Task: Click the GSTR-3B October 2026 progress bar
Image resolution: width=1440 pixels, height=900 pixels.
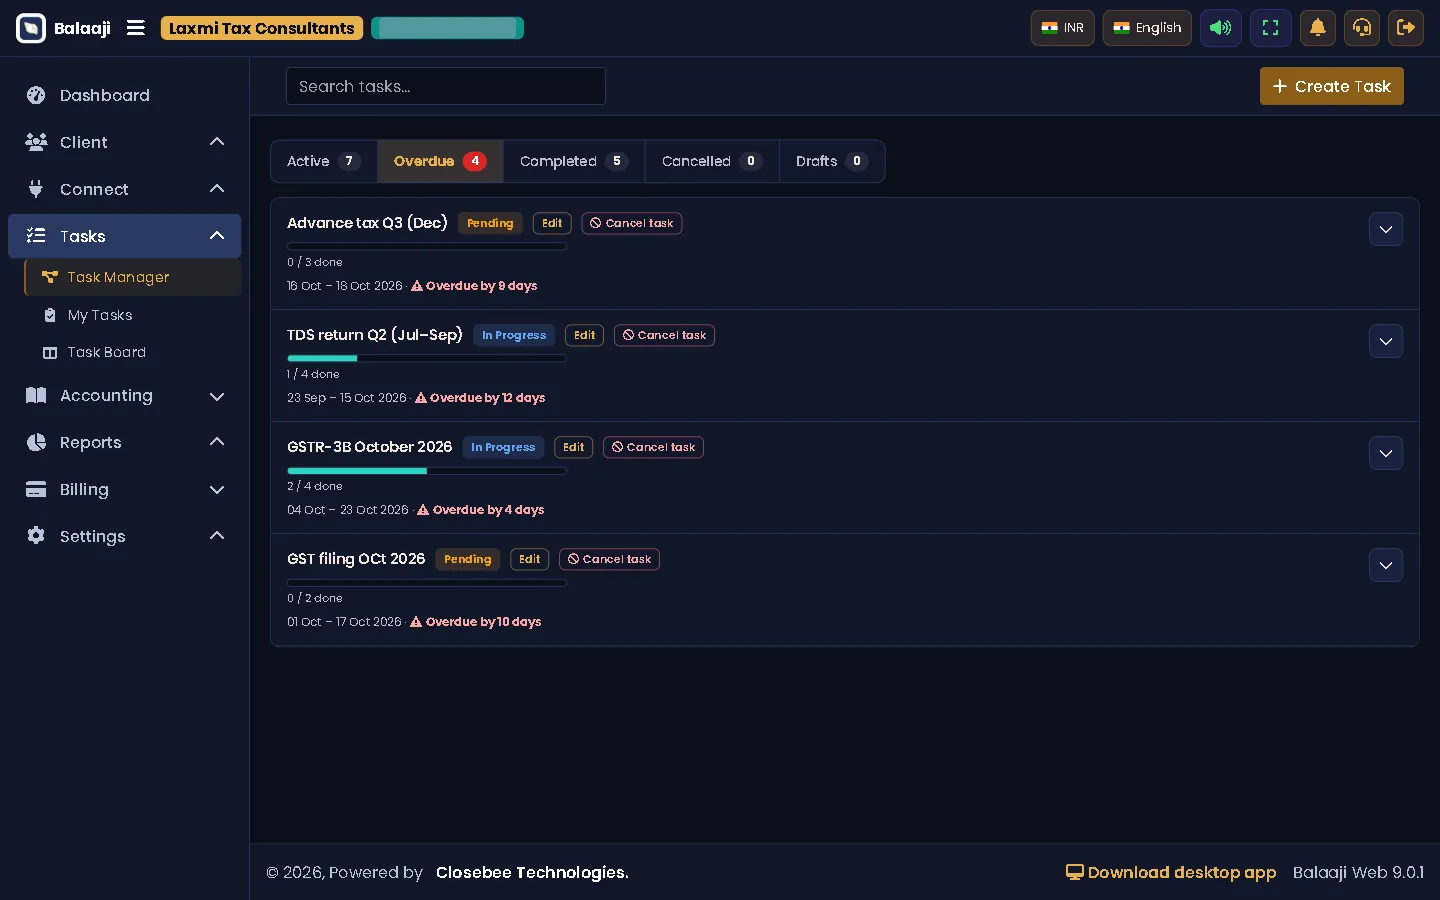Action: point(427,470)
